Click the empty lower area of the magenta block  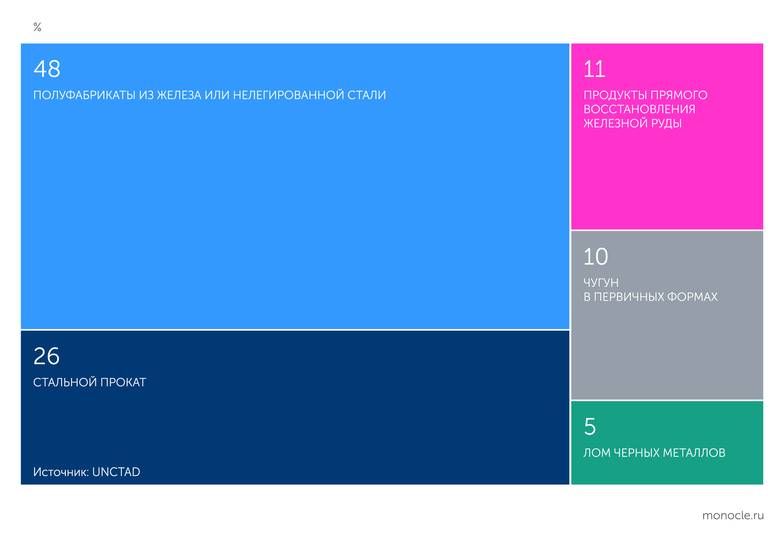pos(667,185)
